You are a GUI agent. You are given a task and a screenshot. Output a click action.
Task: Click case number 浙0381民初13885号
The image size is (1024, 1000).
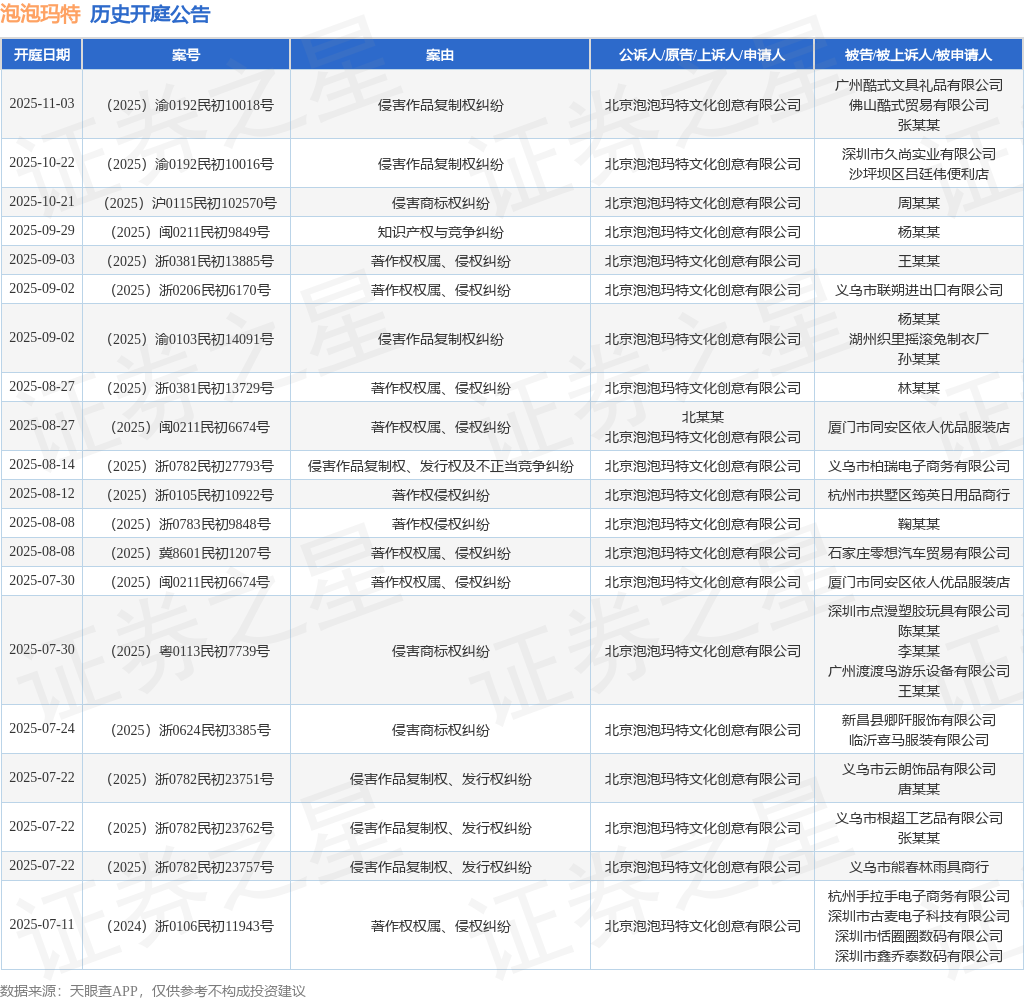pyautogui.click(x=190, y=261)
